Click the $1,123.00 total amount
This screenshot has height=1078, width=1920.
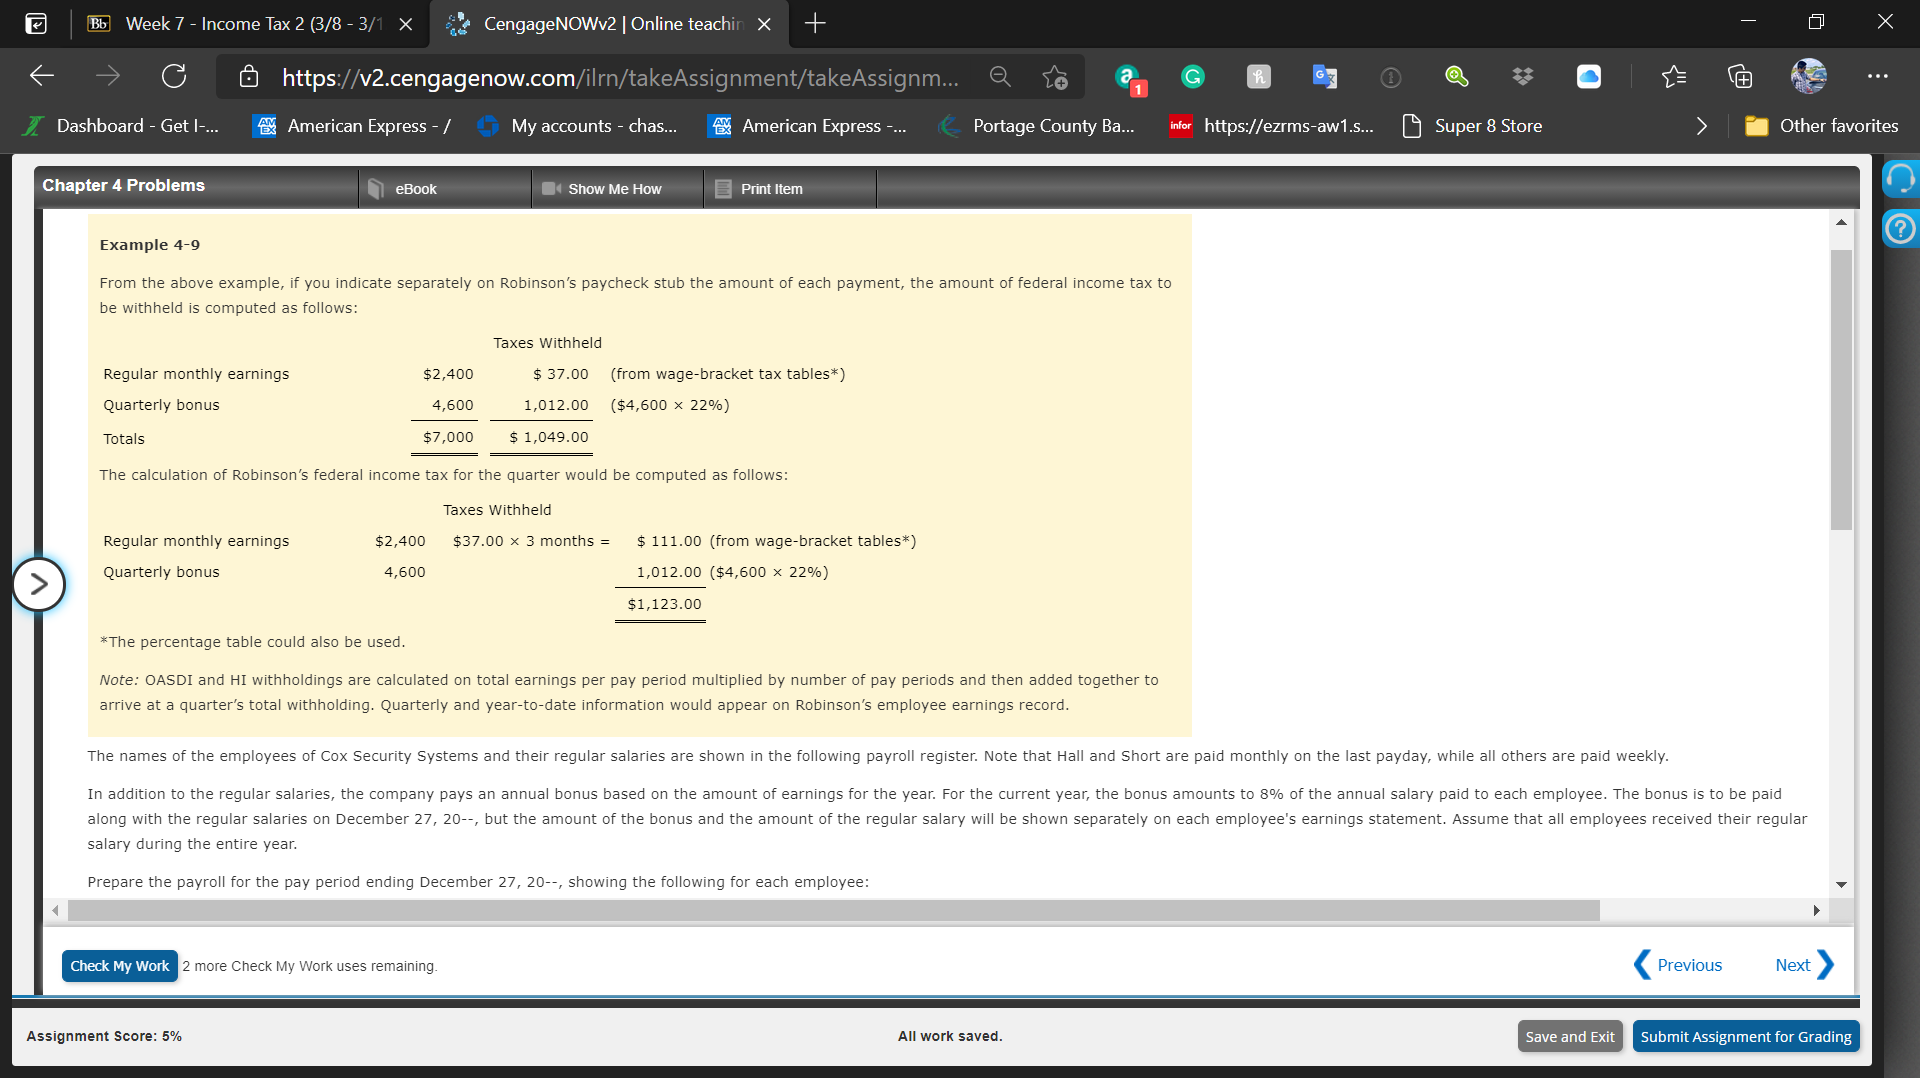(664, 604)
